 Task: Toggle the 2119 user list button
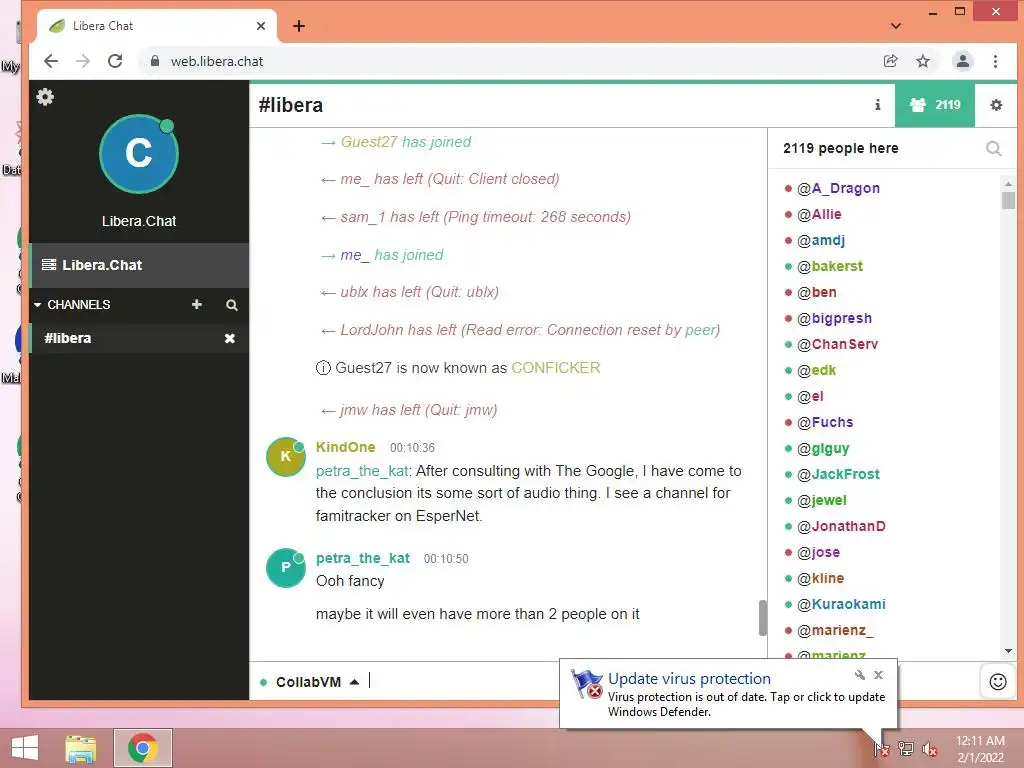pyautogui.click(x=935, y=104)
